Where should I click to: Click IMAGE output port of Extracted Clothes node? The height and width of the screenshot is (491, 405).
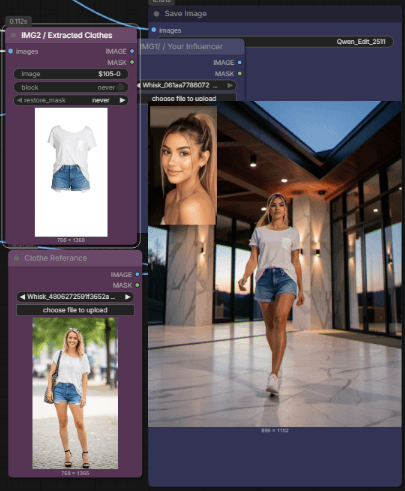click(x=132, y=51)
